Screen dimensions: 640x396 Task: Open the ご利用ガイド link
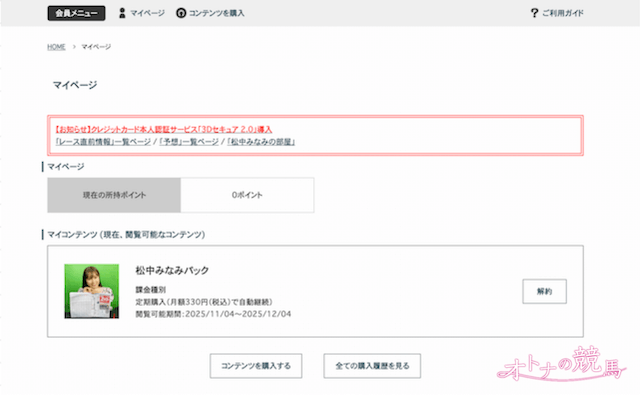click(x=563, y=13)
